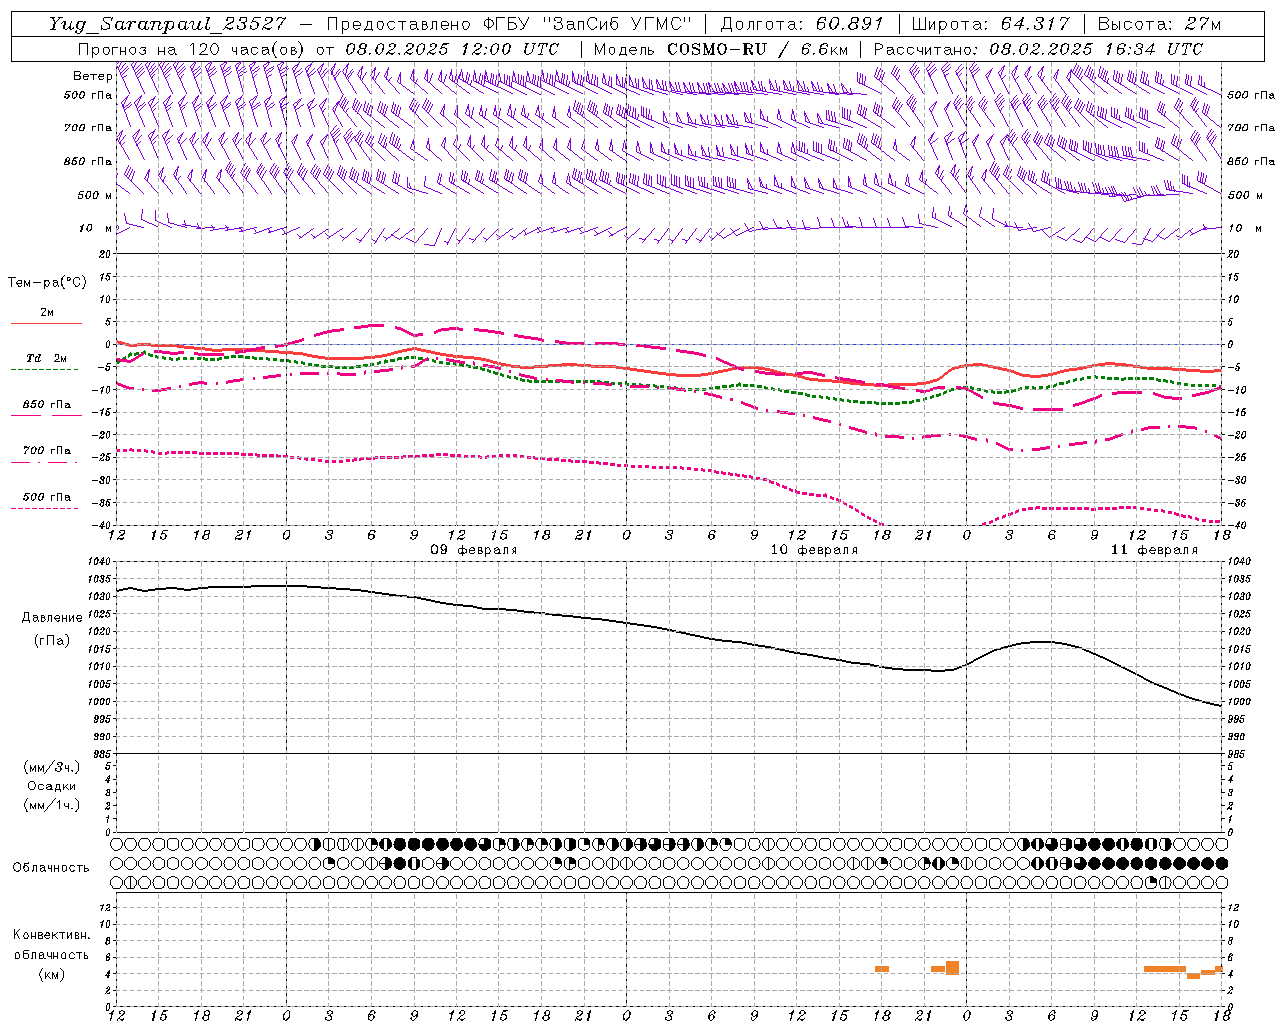Click the '(км)' unit label
Screen dimensions: 1280x1024
[52, 974]
